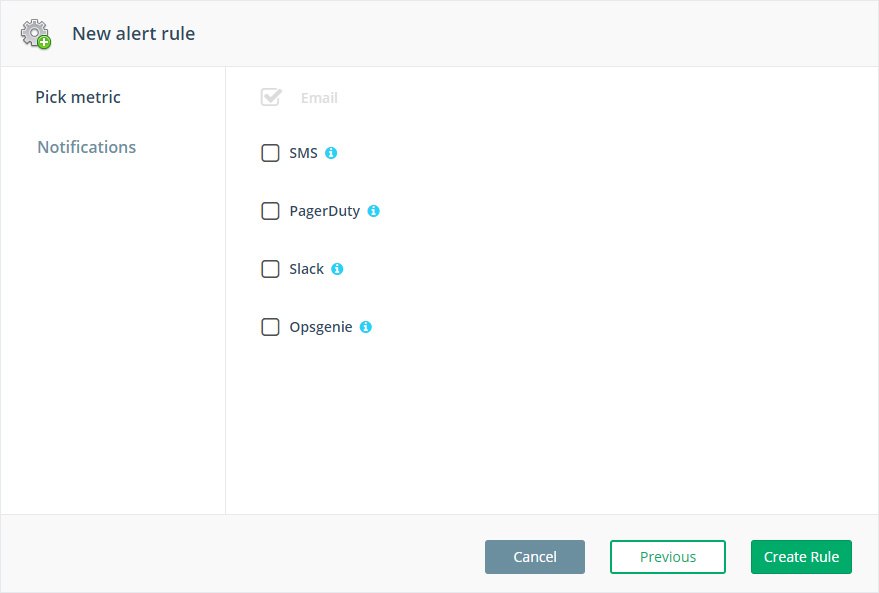Image resolution: width=879 pixels, height=593 pixels.
Task: Show the Opsgenie info icon details
Action: pyautogui.click(x=365, y=327)
